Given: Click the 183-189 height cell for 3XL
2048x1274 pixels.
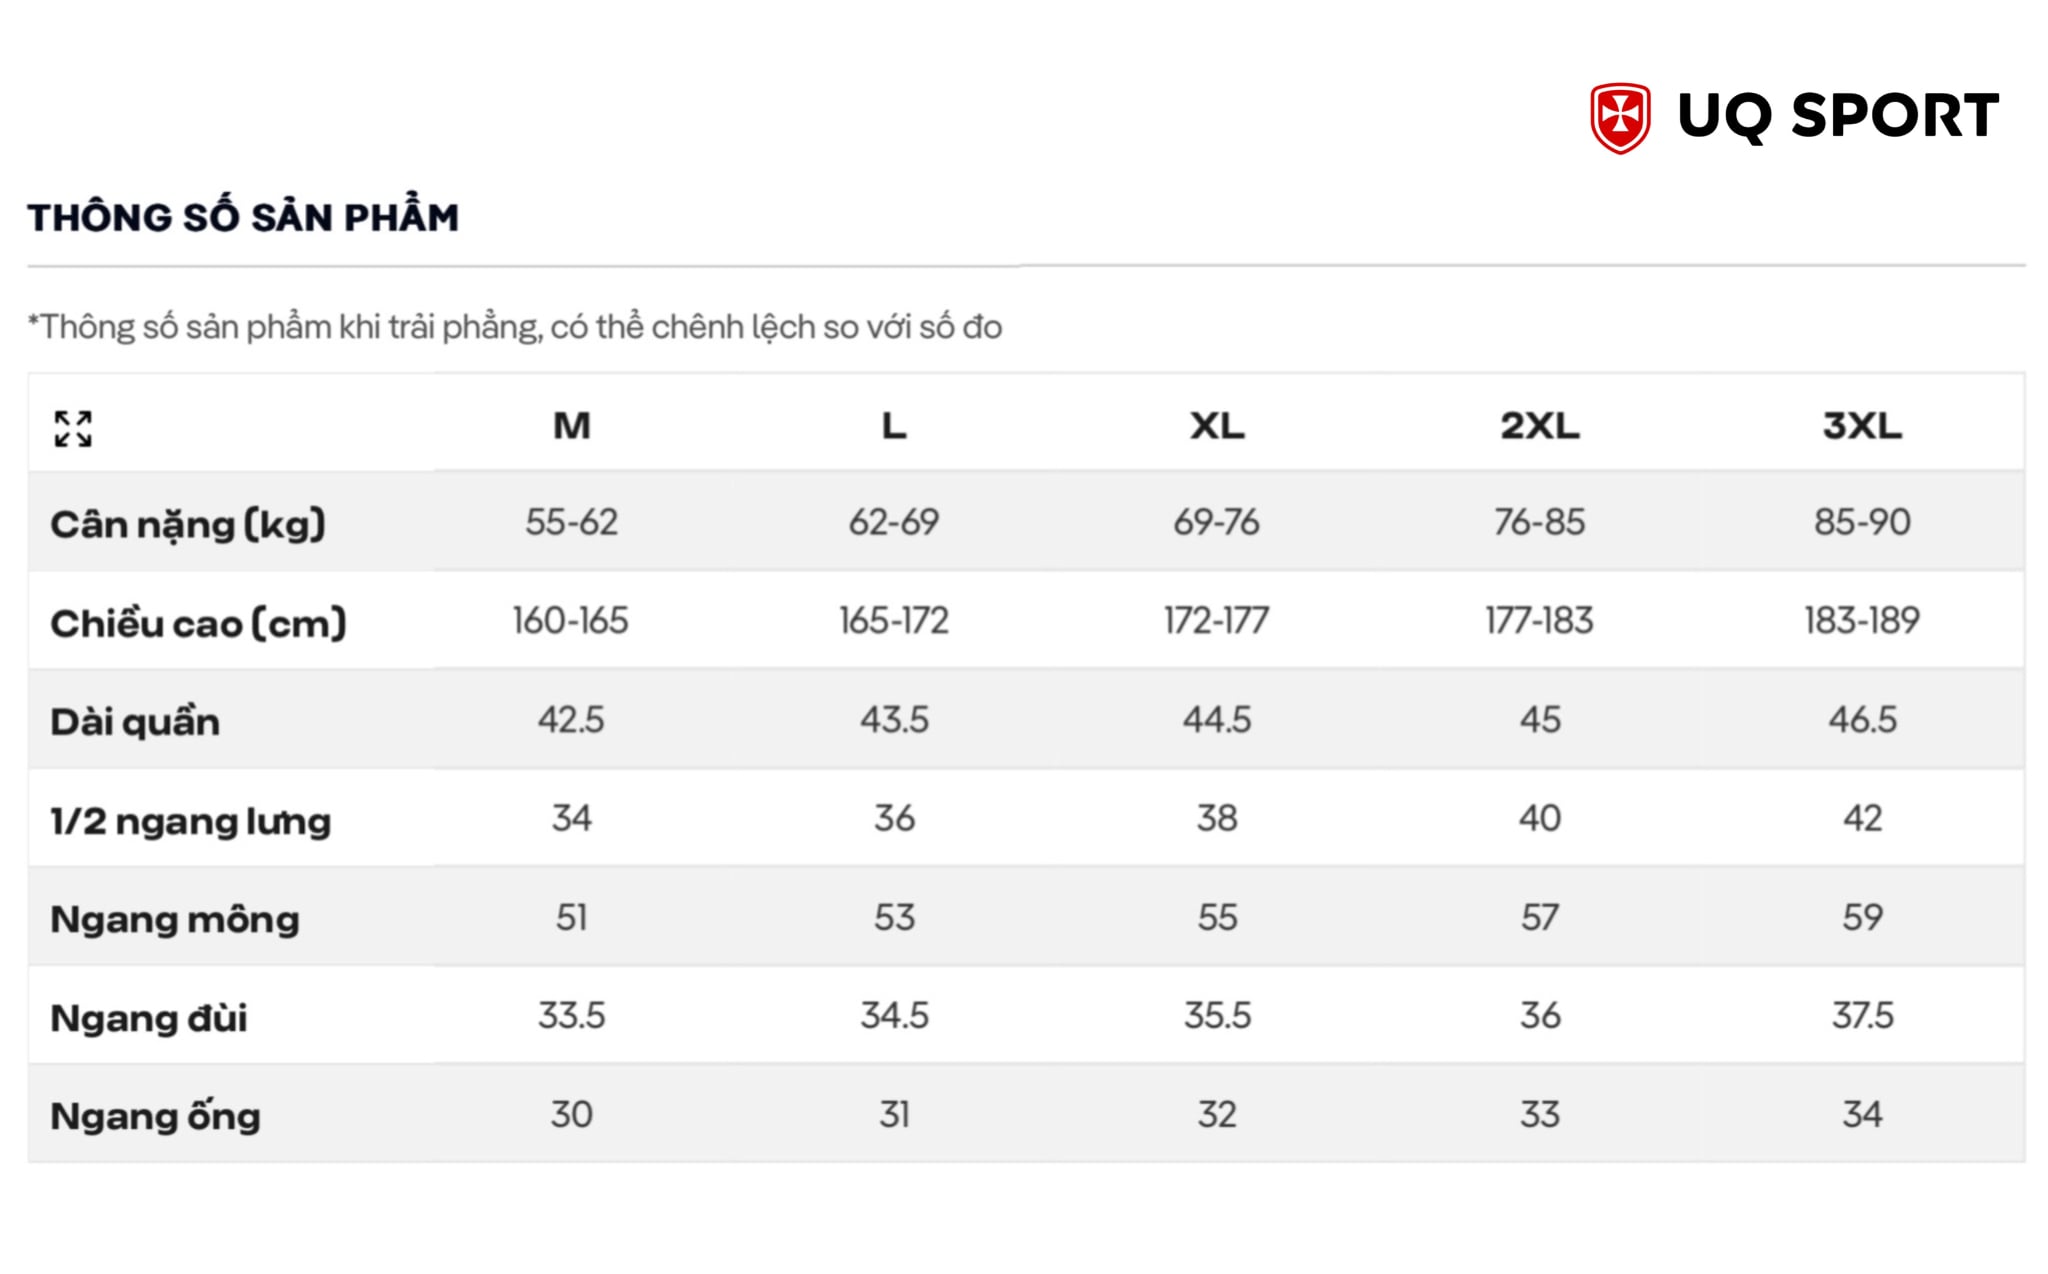Looking at the screenshot, I should (1862, 621).
